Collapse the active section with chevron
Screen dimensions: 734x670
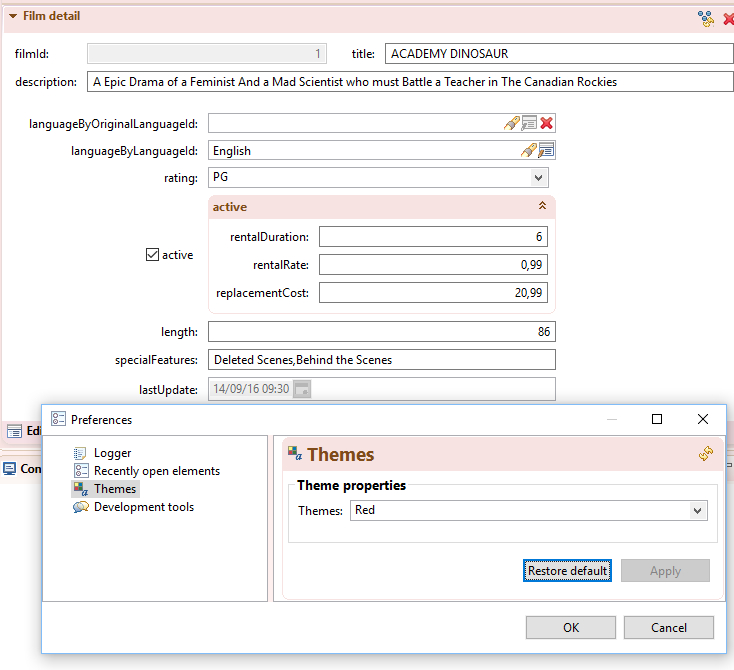tap(542, 206)
